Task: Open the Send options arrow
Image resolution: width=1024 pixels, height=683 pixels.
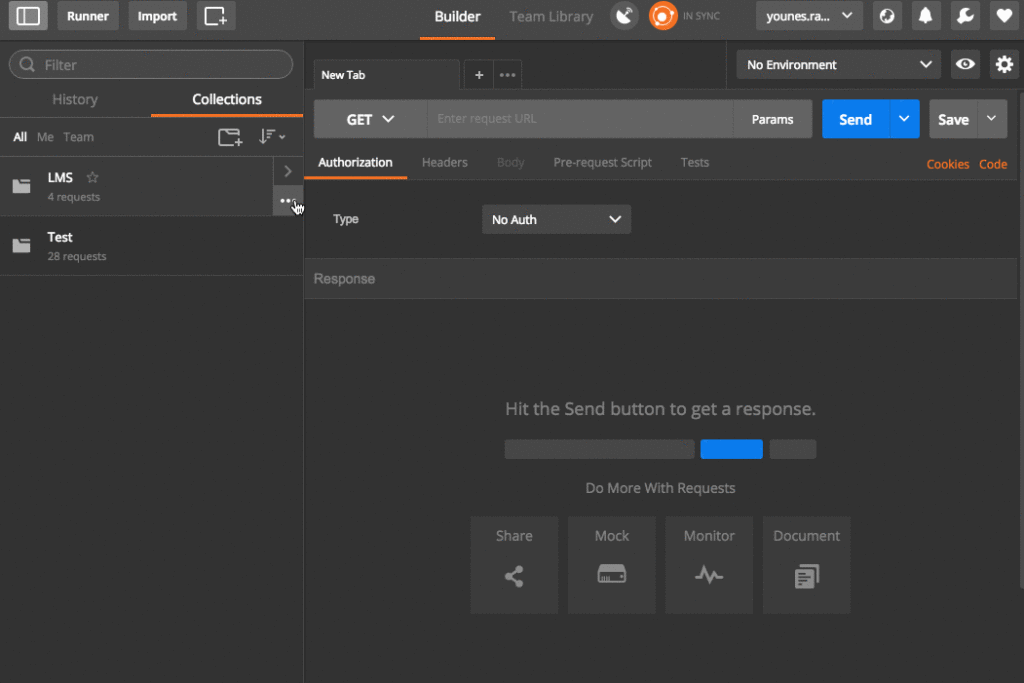Action: [x=904, y=119]
